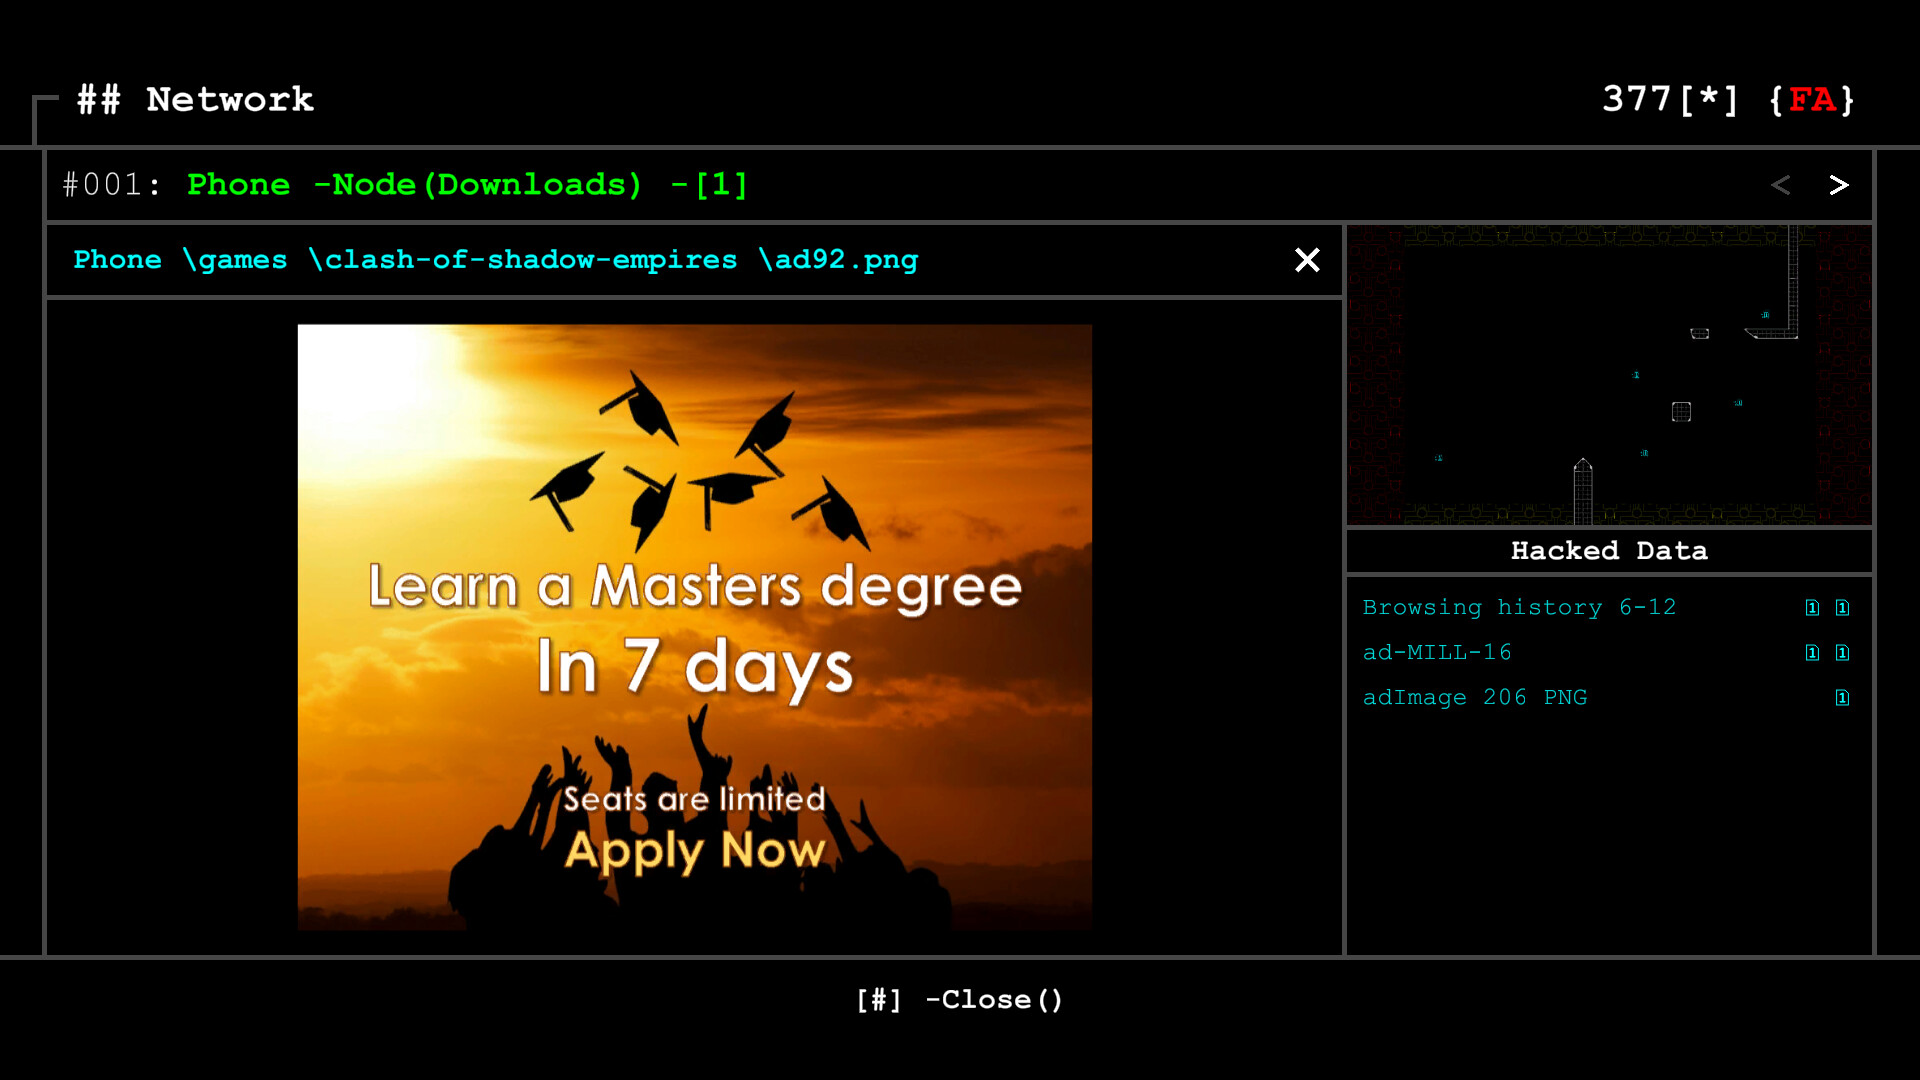This screenshot has height=1080, width=1920.
Task: Click the left chevron to view previous node
Action: coord(1781,185)
